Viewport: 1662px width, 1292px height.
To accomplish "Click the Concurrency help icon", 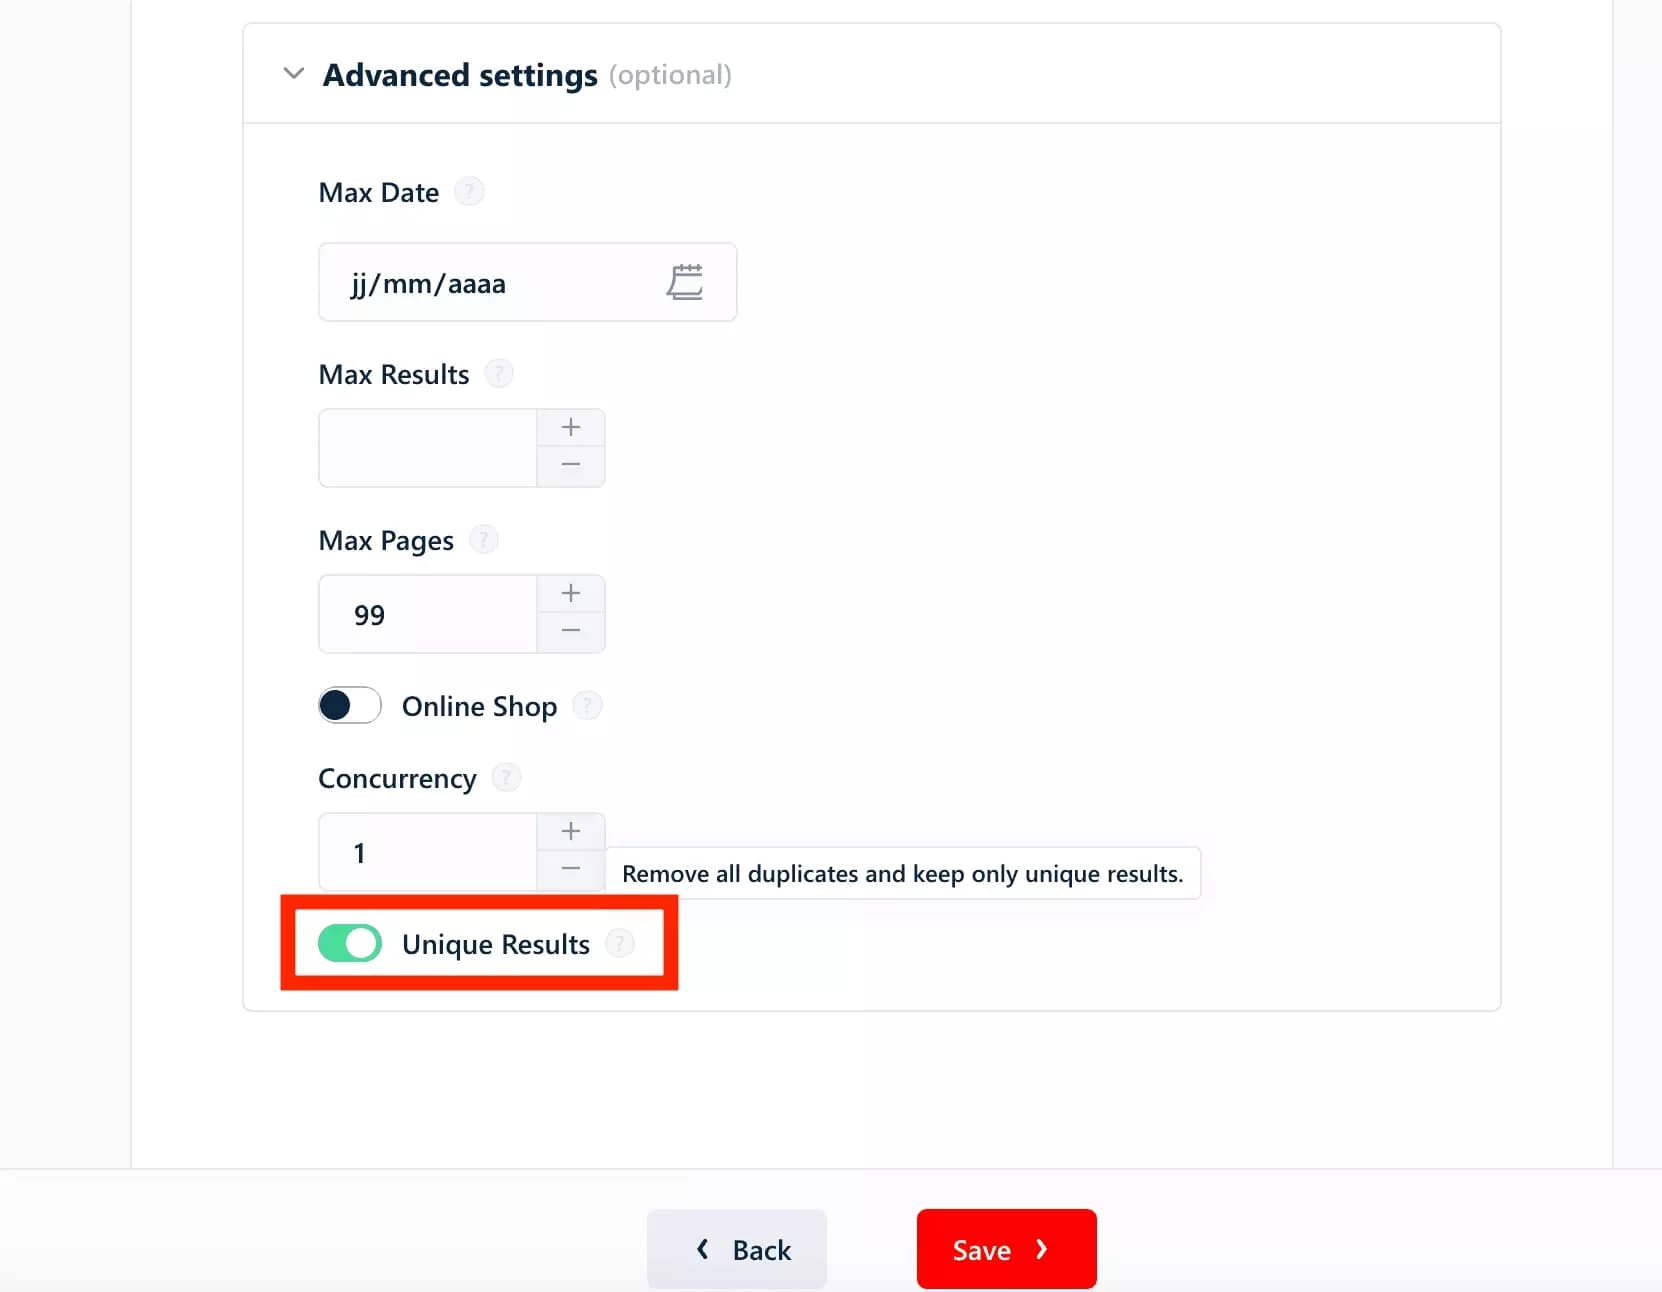I will point(507,777).
